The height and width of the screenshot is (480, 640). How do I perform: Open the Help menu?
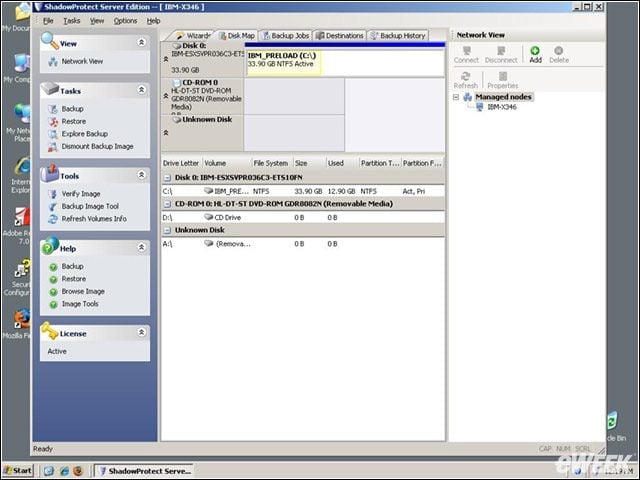click(153, 21)
